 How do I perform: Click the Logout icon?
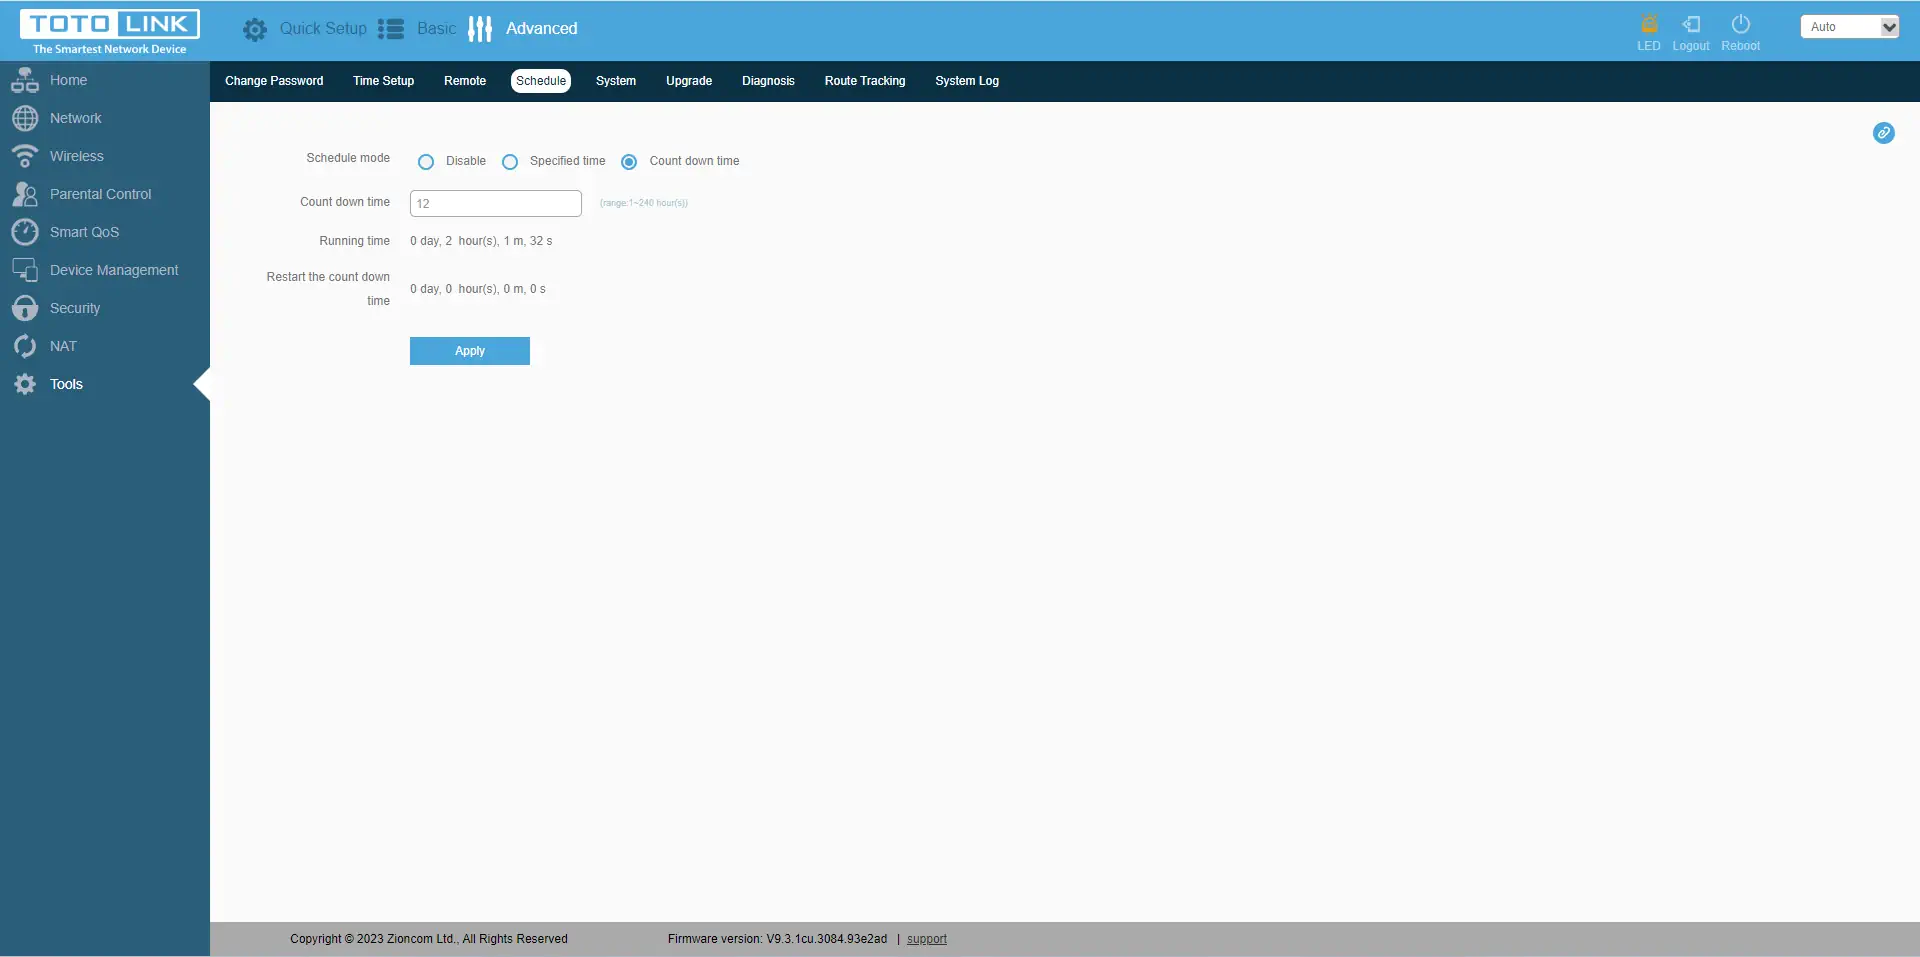[1691, 24]
